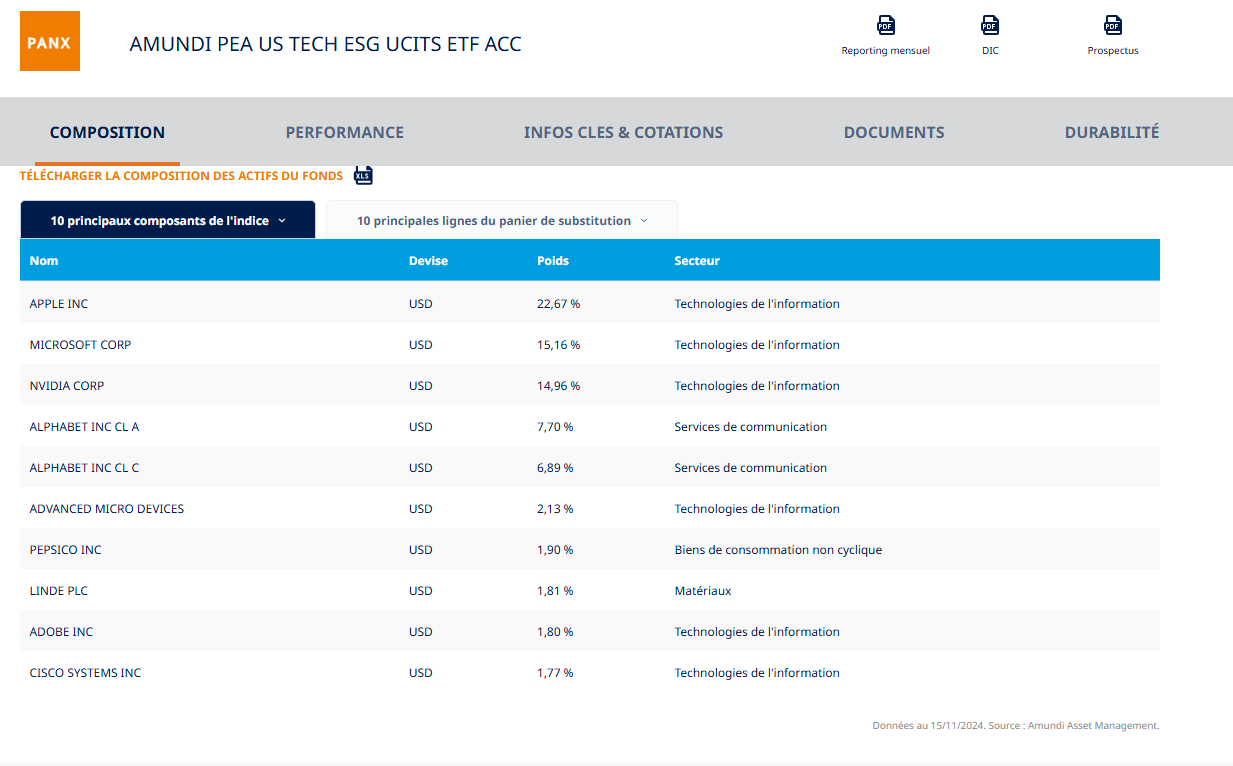
Task: Click the XLS download icon
Action: (x=363, y=176)
